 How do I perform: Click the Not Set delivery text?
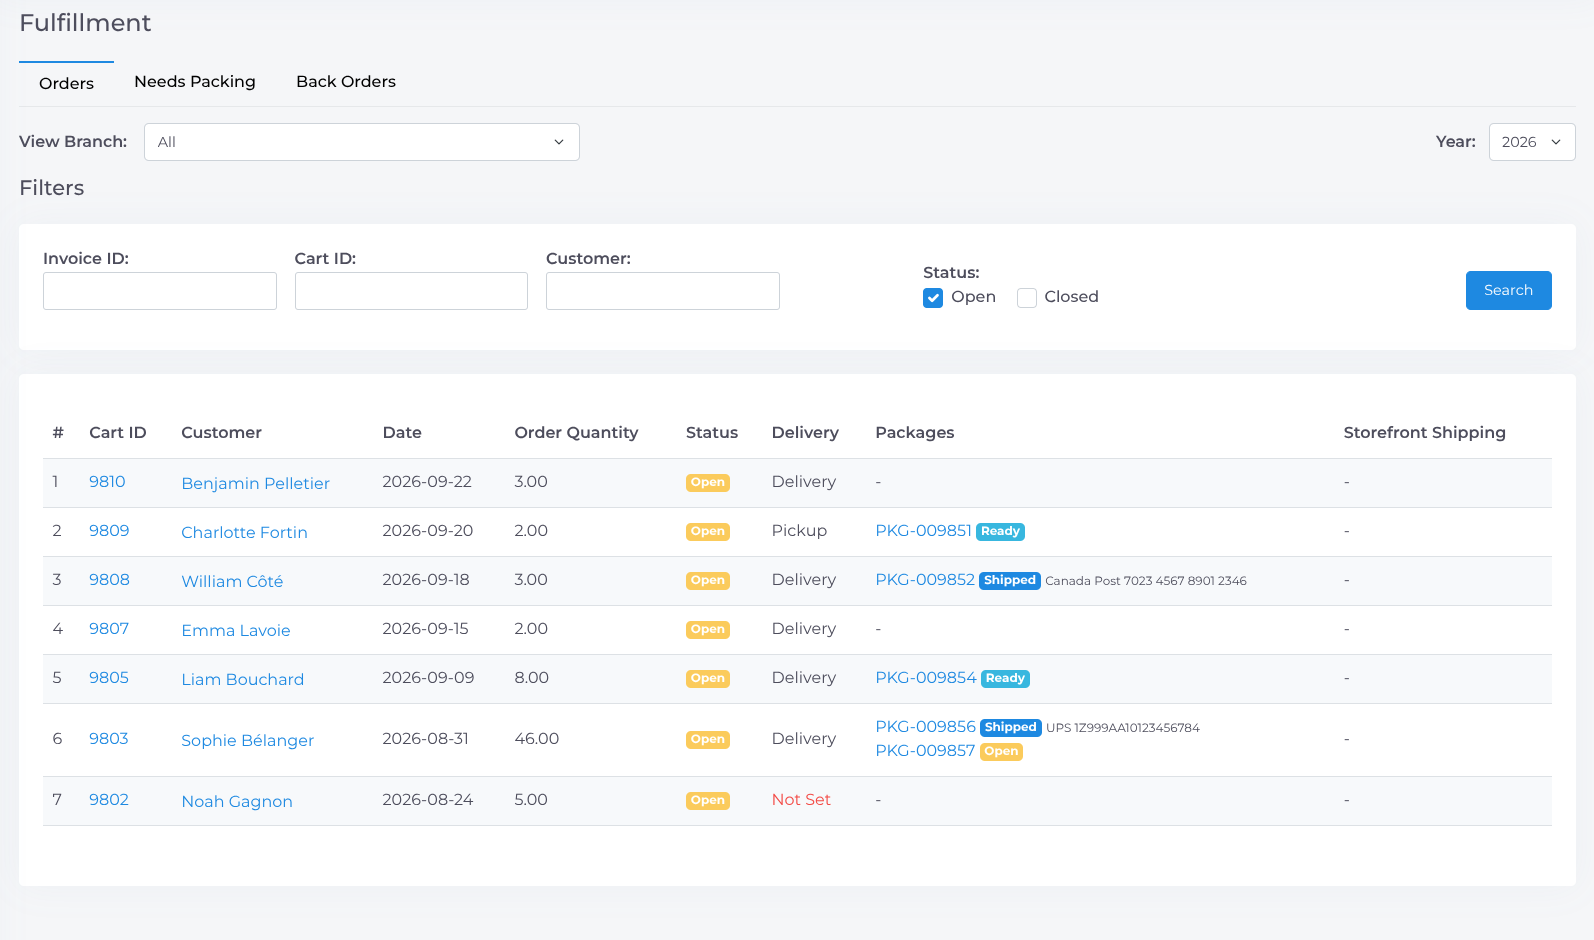801,800
